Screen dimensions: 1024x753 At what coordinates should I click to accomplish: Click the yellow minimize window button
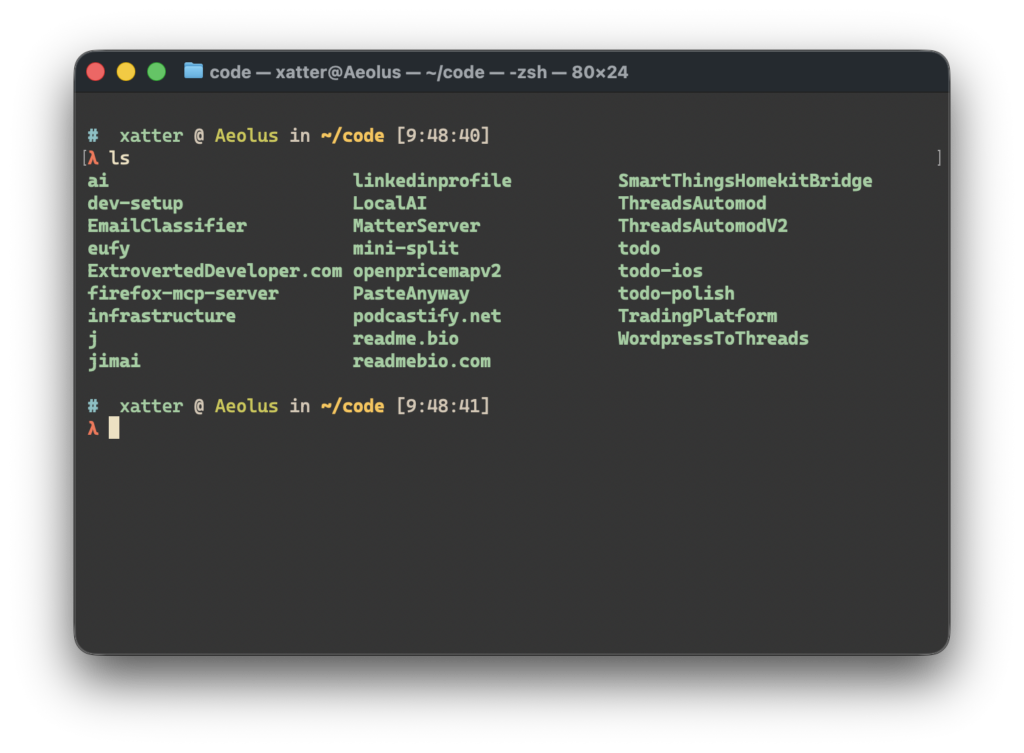coord(126,72)
